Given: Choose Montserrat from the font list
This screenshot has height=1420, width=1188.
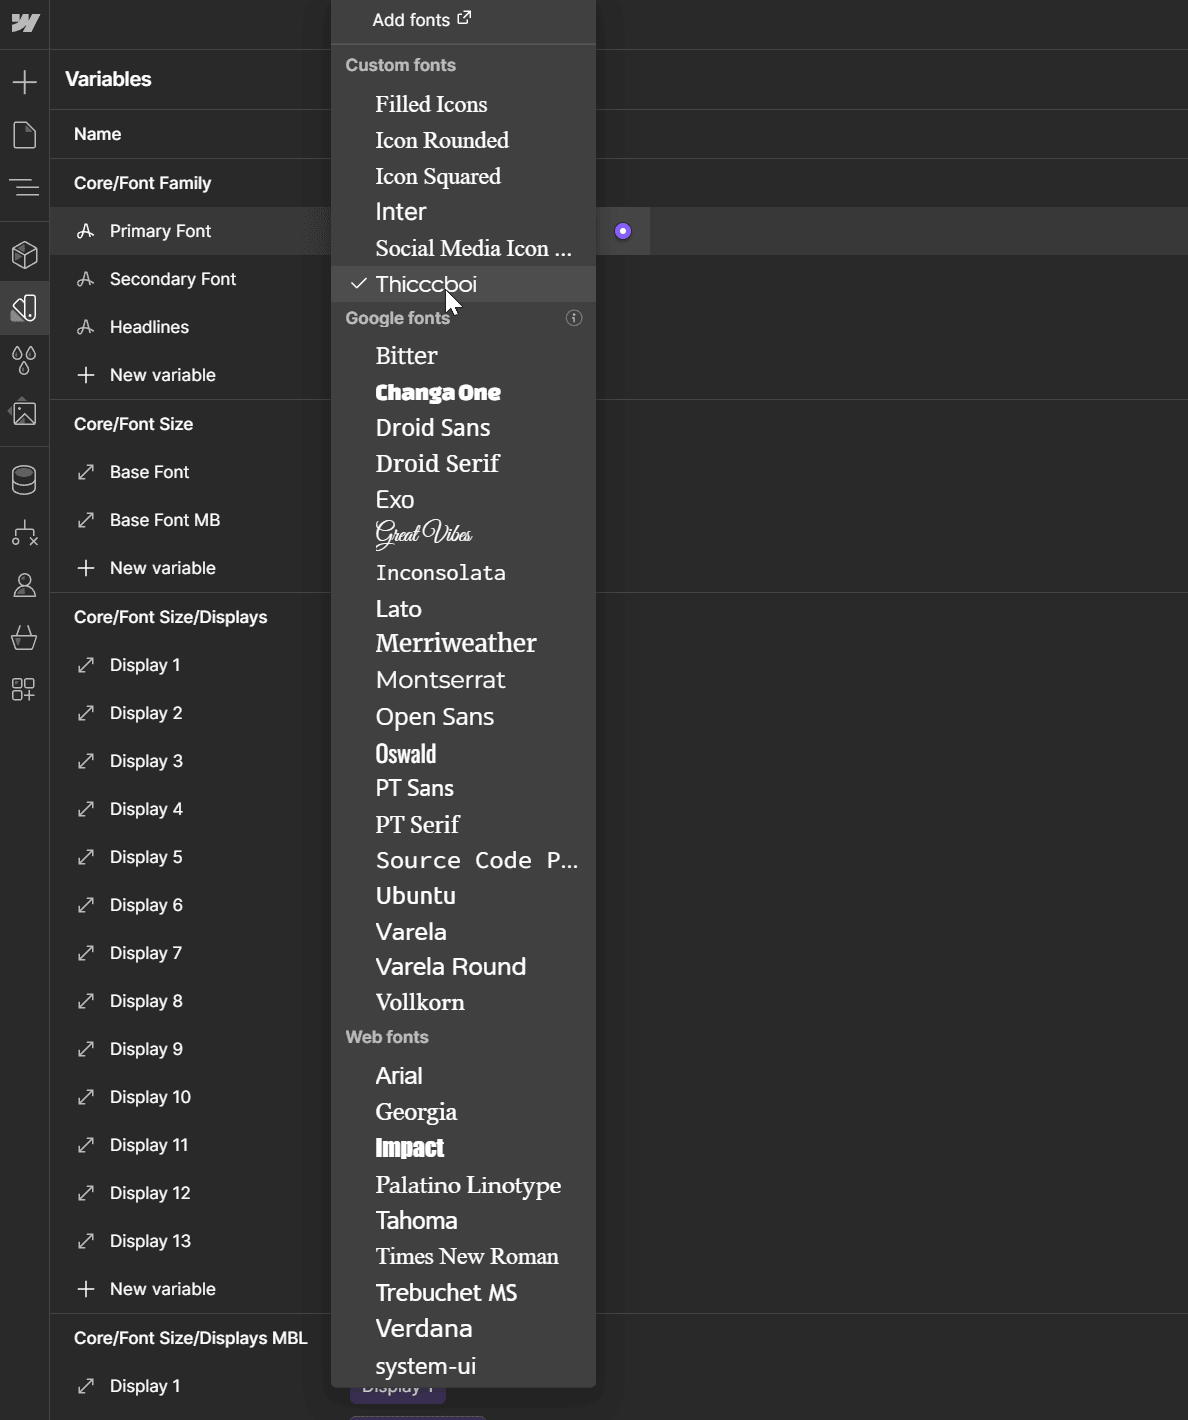Looking at the screenshot, I should coord(440,679).
